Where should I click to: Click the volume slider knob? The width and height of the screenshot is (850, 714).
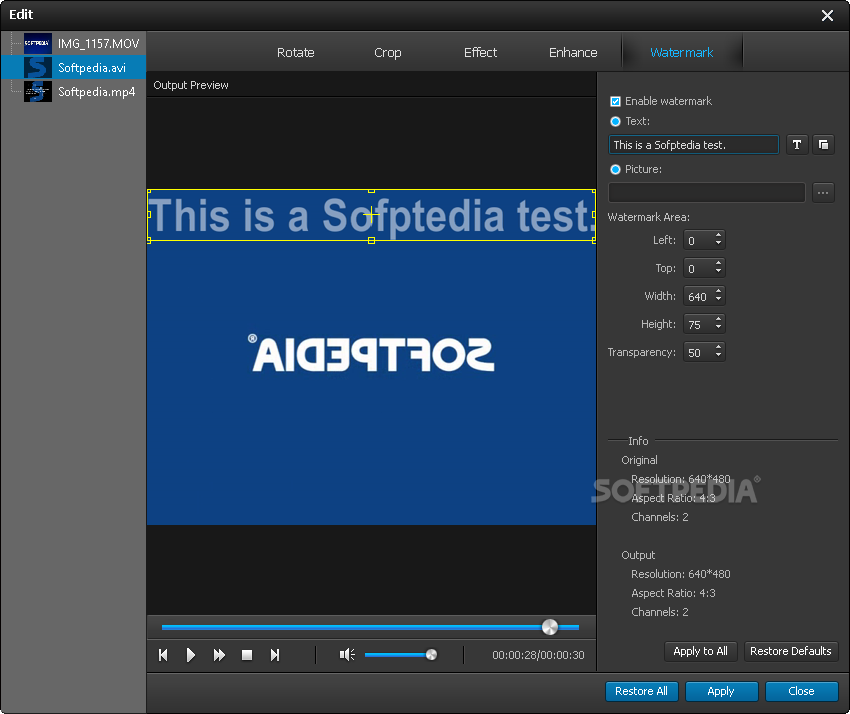pyautogui.click(x=432, y=655)
